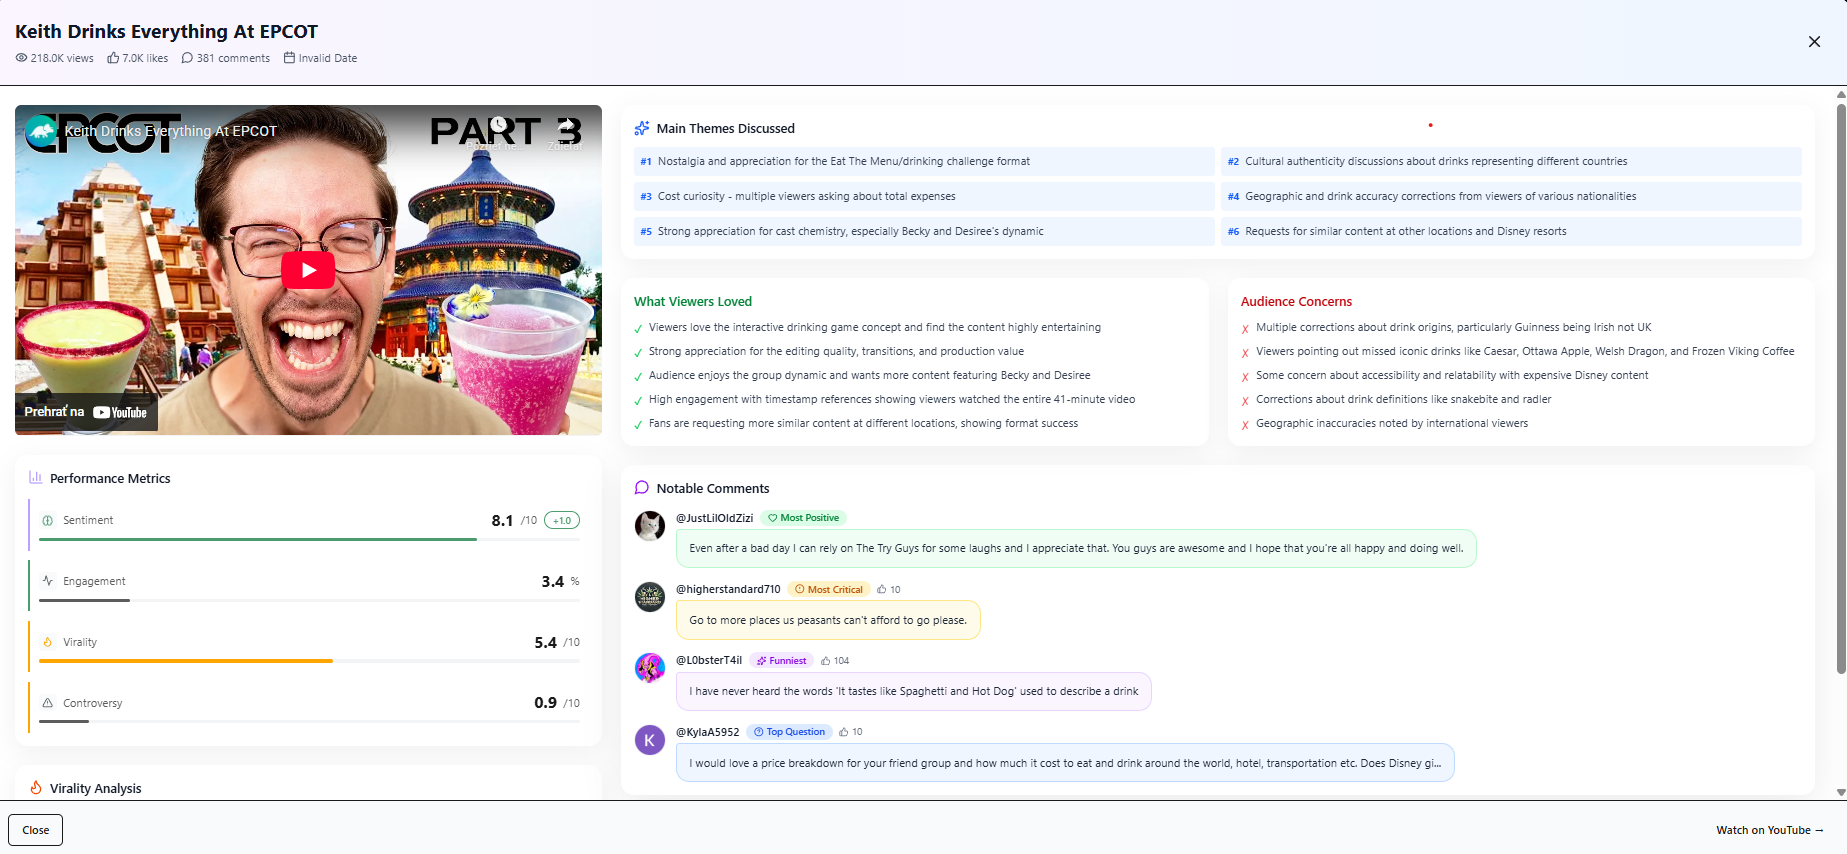Click the @higherstandard710 username

pos(728,589)
